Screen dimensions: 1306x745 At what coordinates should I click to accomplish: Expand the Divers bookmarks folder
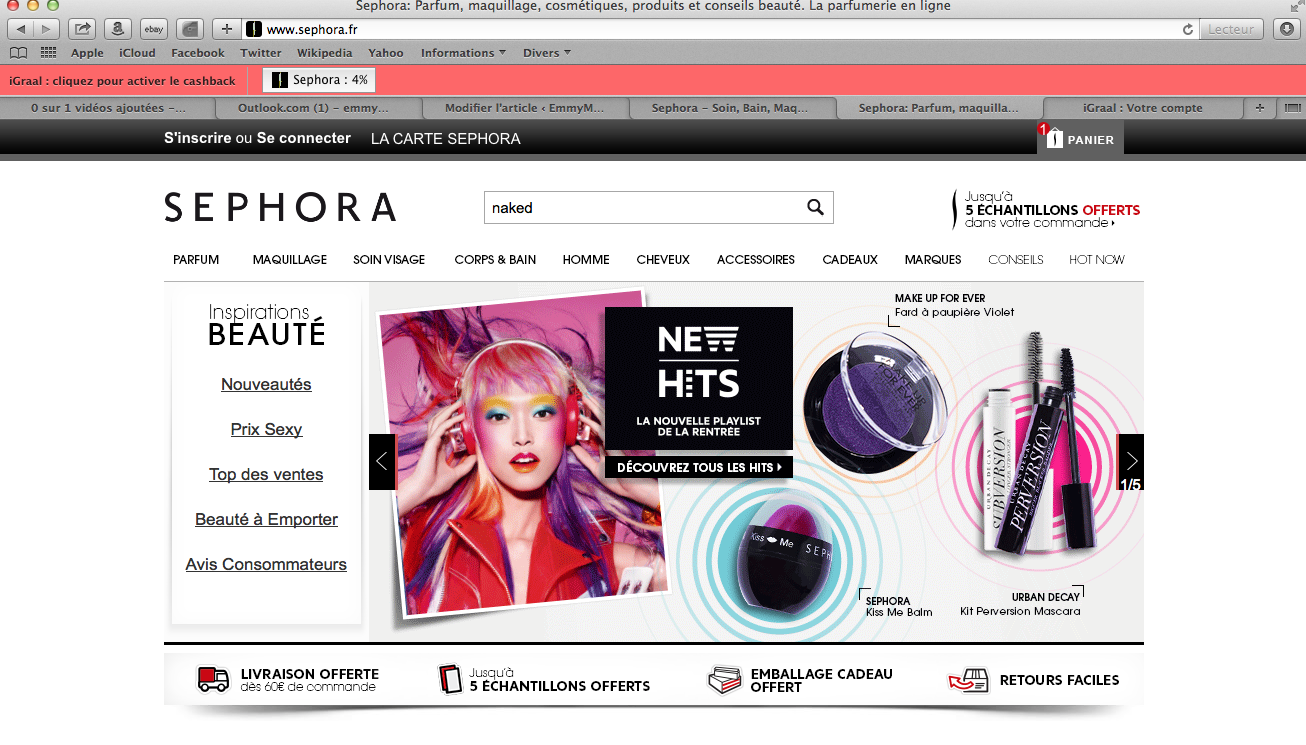[x=547, y=53]
